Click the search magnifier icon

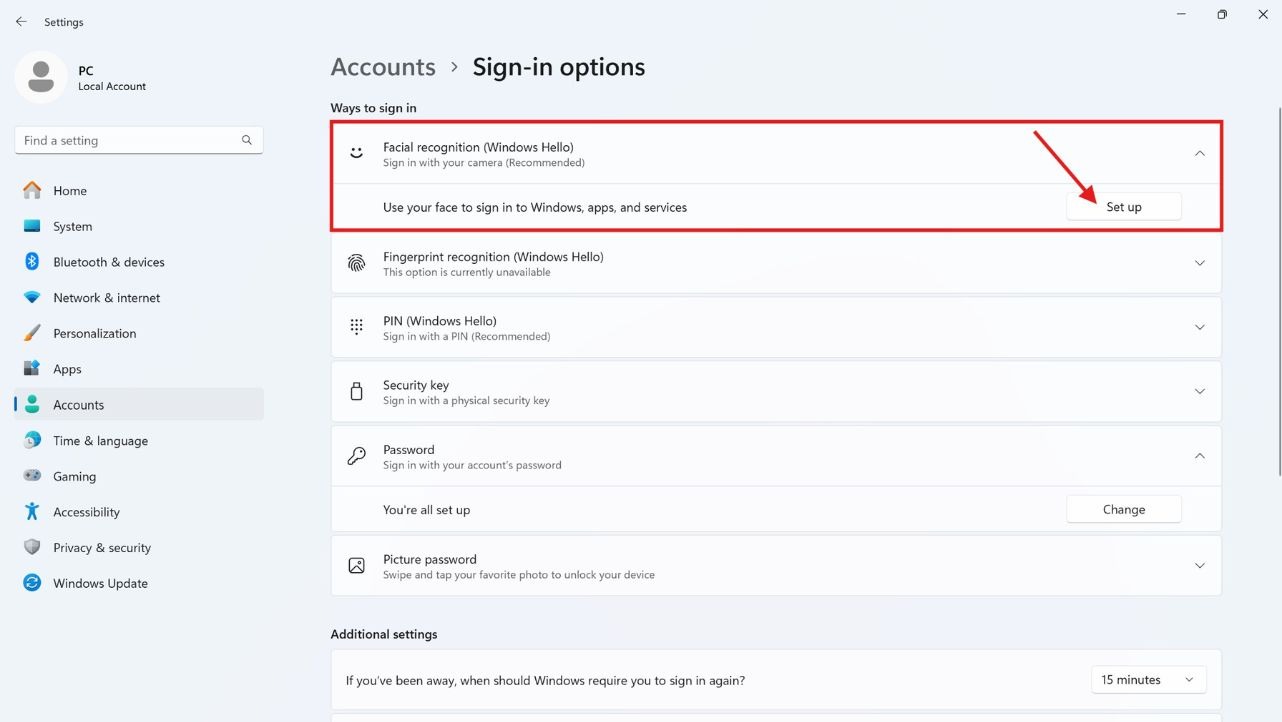pyautogui.click(x=247, y=140)
